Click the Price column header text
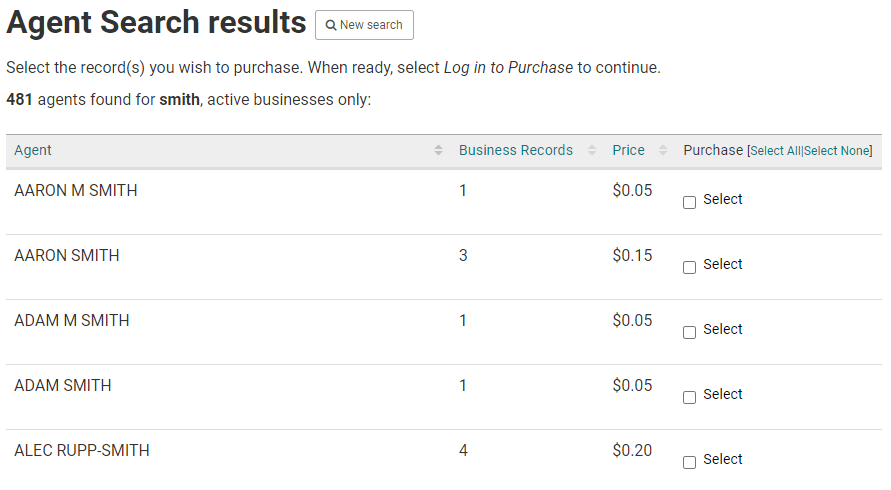The height and width of the screenshot is (490, 891). coord(628,150)
